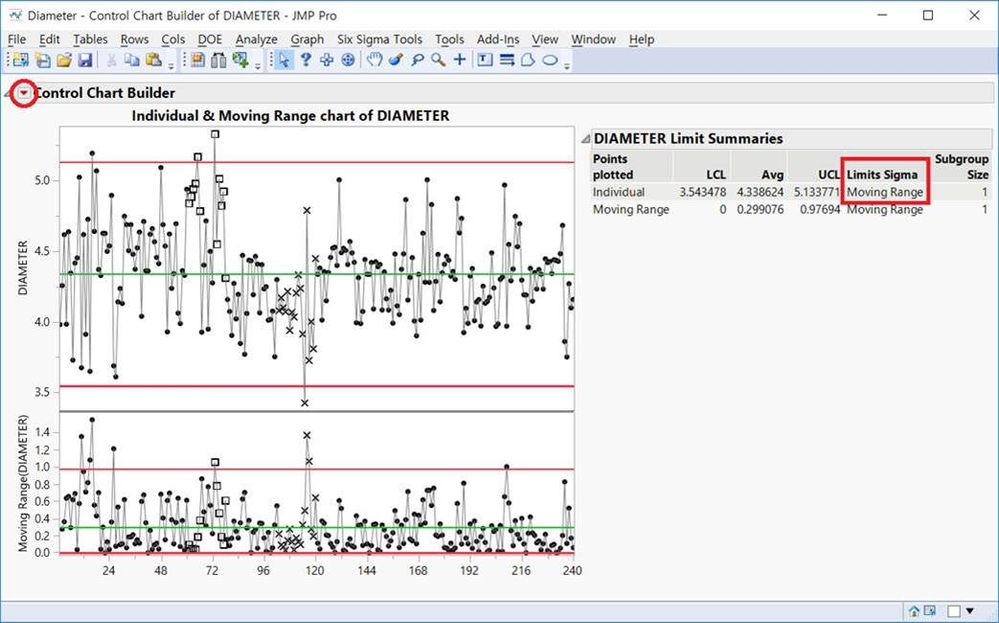Select the hand grabber tool
This screenshot has height=623, width=999.
click(x=374, y=61)
